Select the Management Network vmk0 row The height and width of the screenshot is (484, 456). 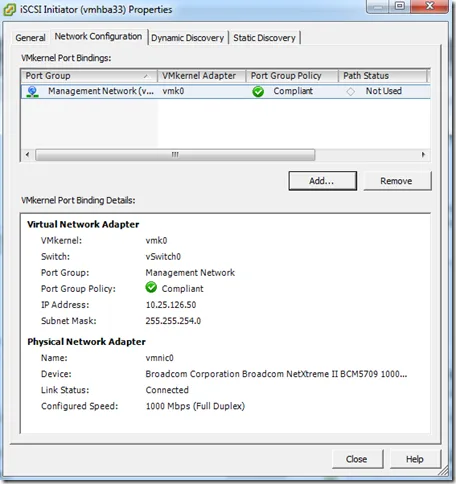225,91
